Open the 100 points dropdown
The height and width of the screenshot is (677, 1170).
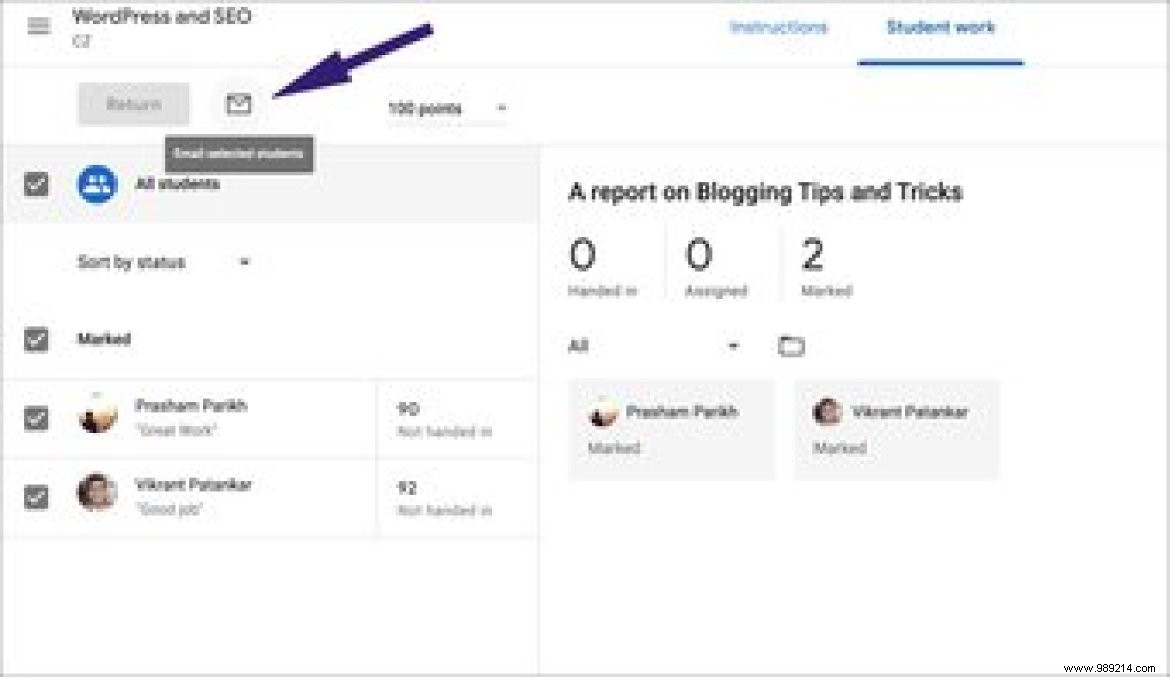(446, 107)
